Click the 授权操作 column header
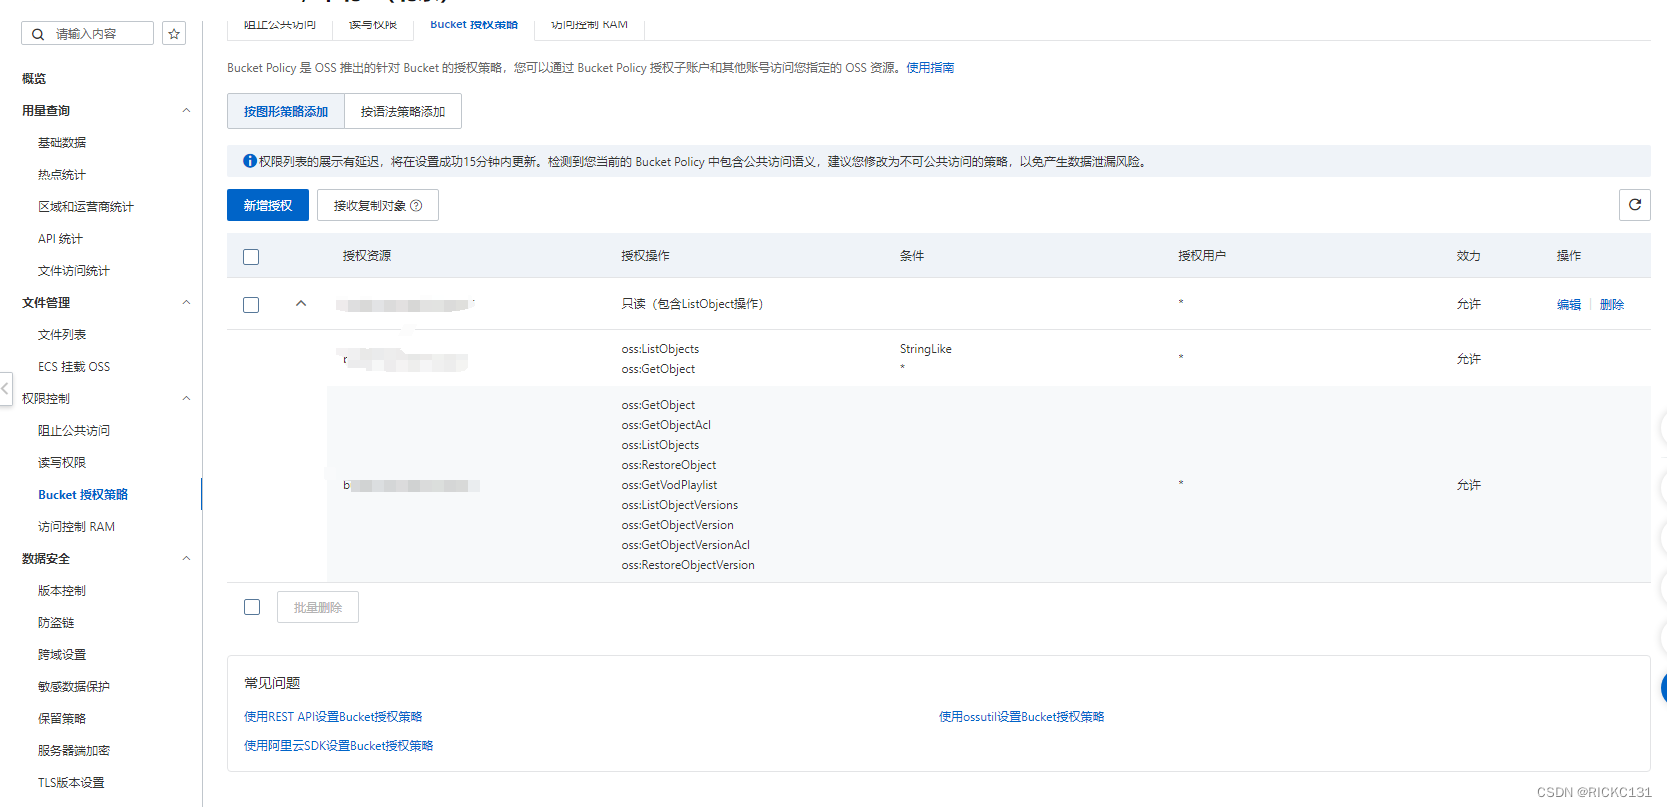This screenshot has width=1667, height=807. [645, 256]
